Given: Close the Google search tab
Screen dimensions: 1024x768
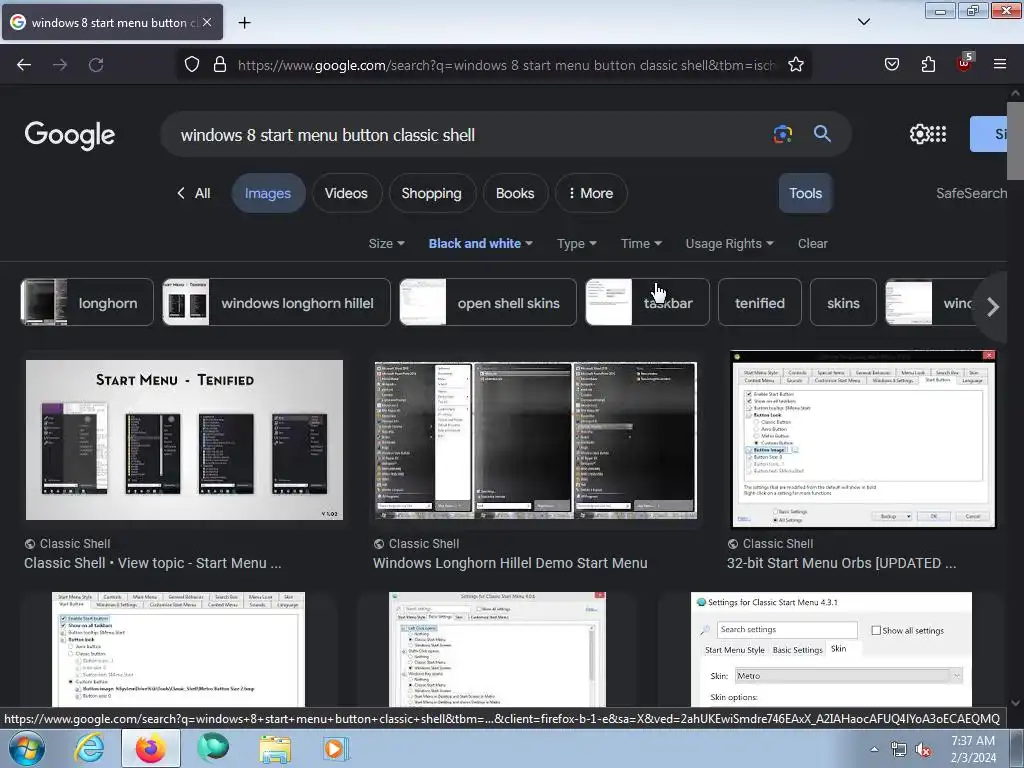Looking at the screenshot, I should tap(207, 22).
